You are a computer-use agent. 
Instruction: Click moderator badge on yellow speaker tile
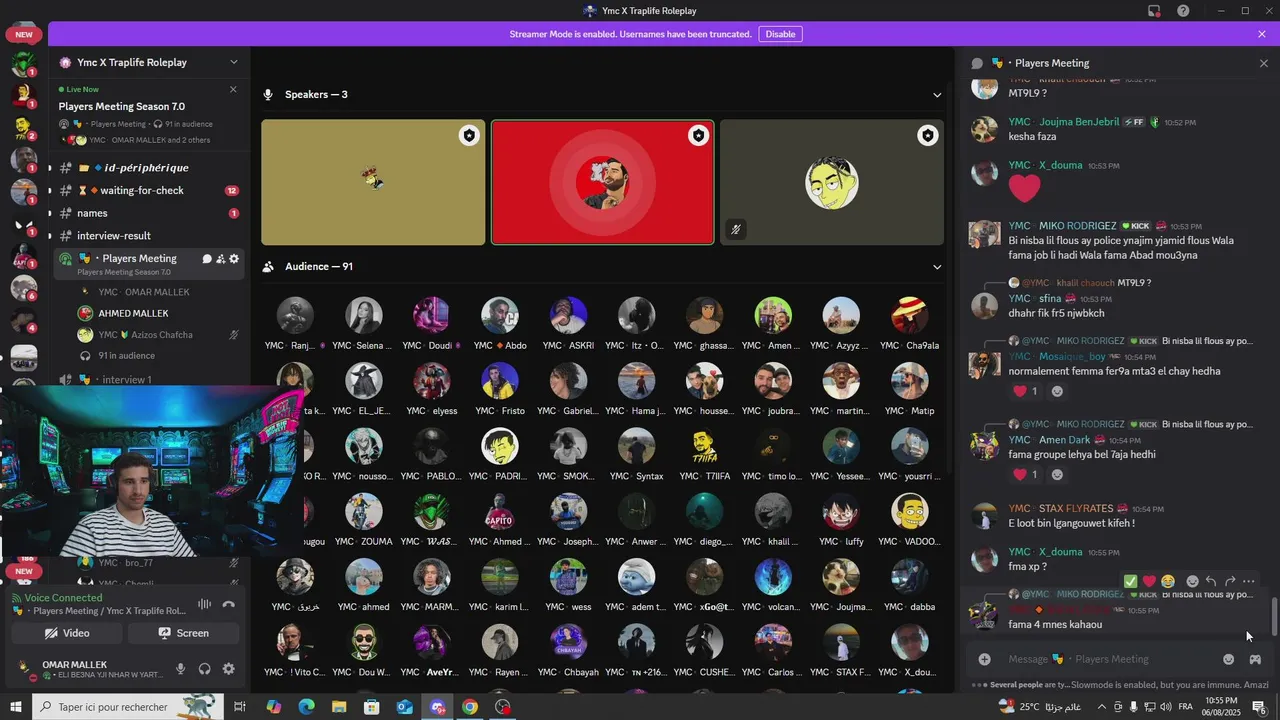(x=469, y=135)
